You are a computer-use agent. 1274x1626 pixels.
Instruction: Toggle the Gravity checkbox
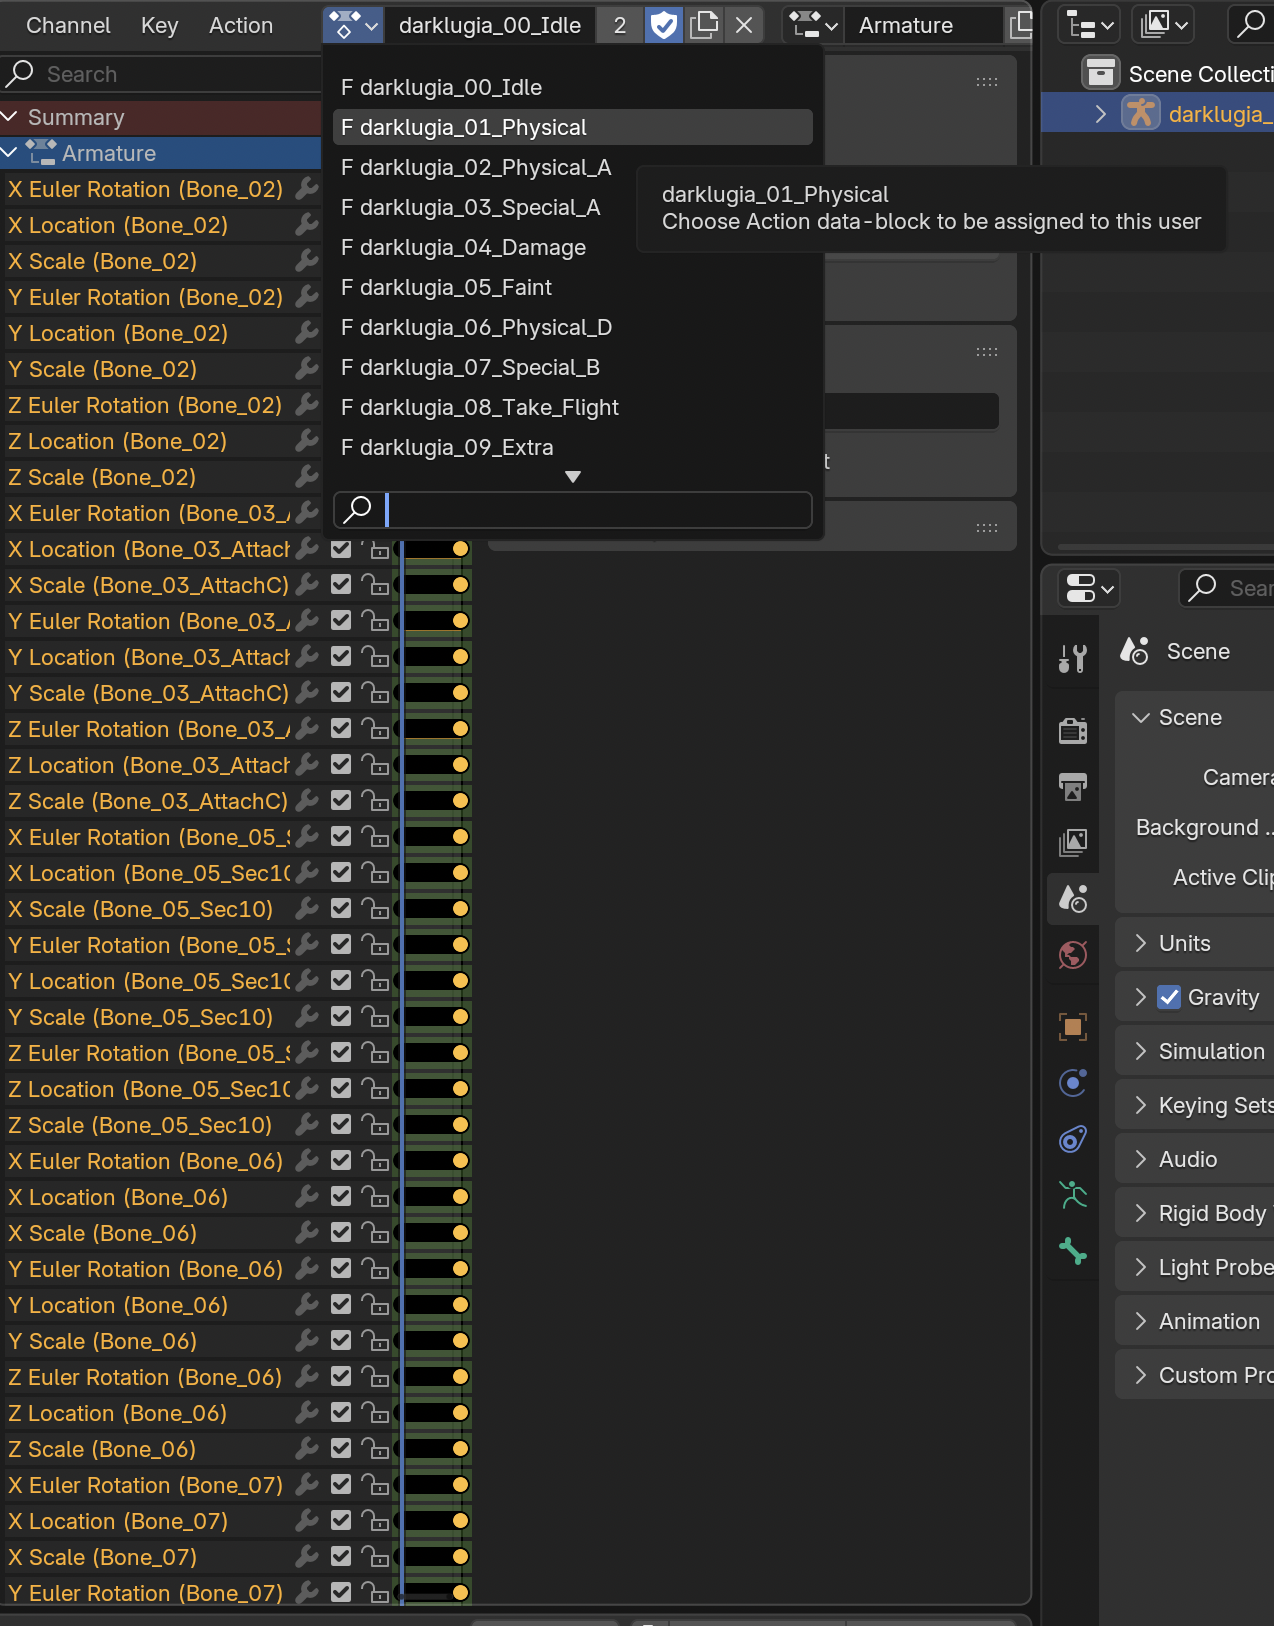[1169, 997]
